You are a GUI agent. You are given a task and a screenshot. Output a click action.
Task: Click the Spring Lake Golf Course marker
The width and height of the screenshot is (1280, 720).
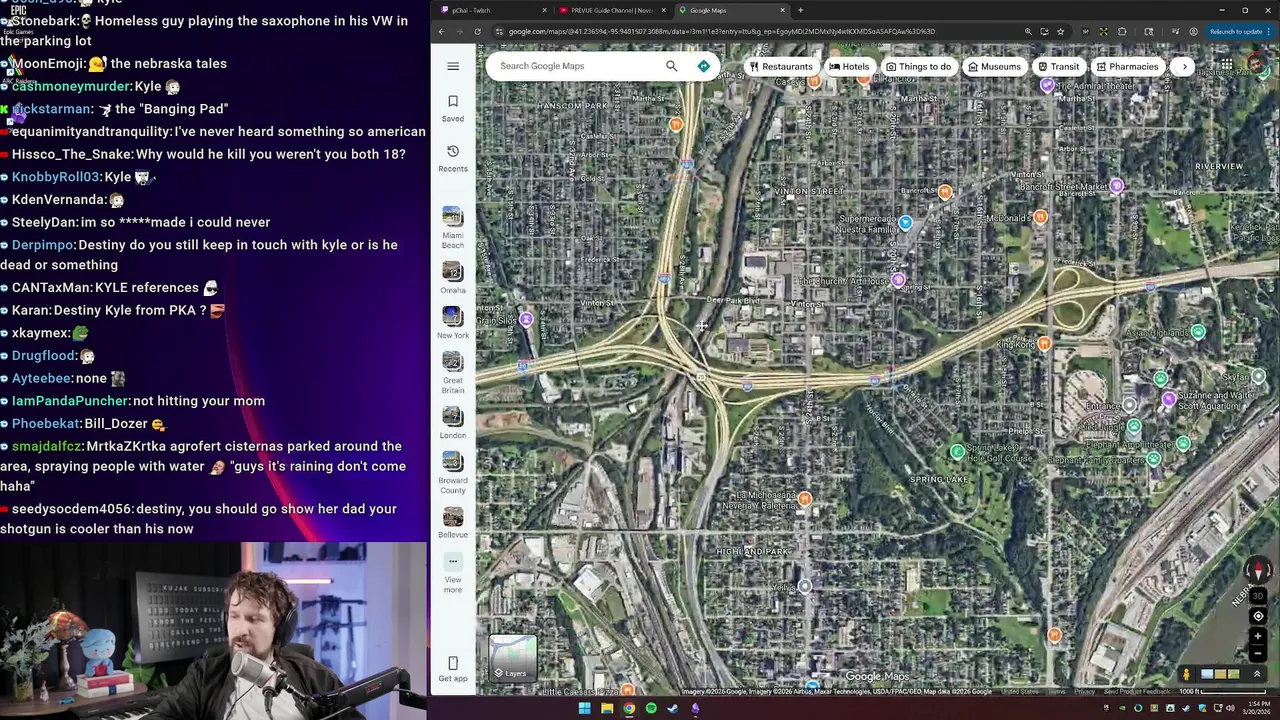point(957,451)
